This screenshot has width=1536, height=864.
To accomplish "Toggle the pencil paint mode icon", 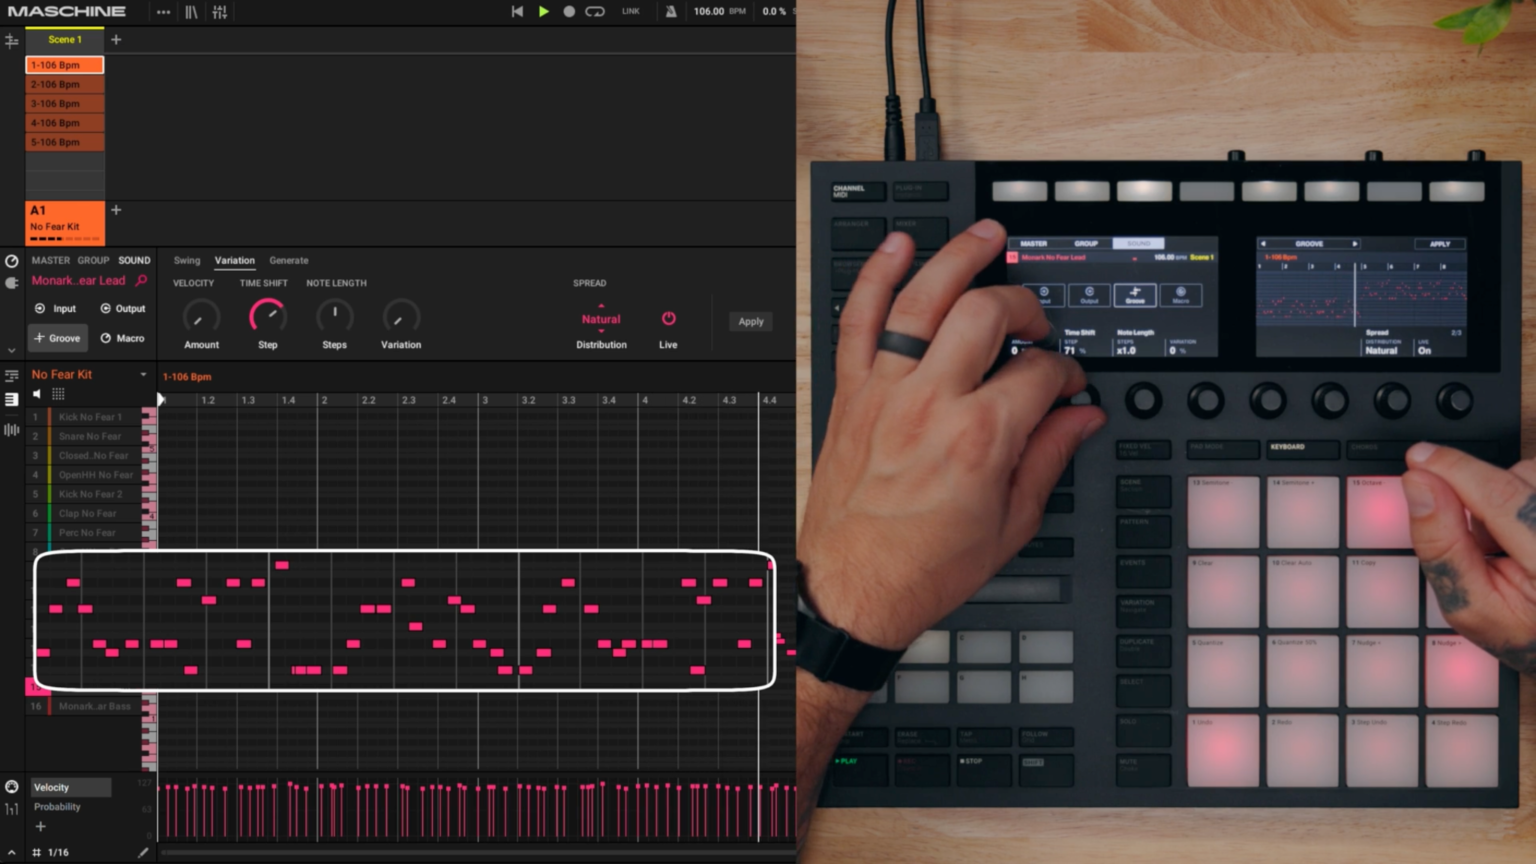I will point(142,852).
